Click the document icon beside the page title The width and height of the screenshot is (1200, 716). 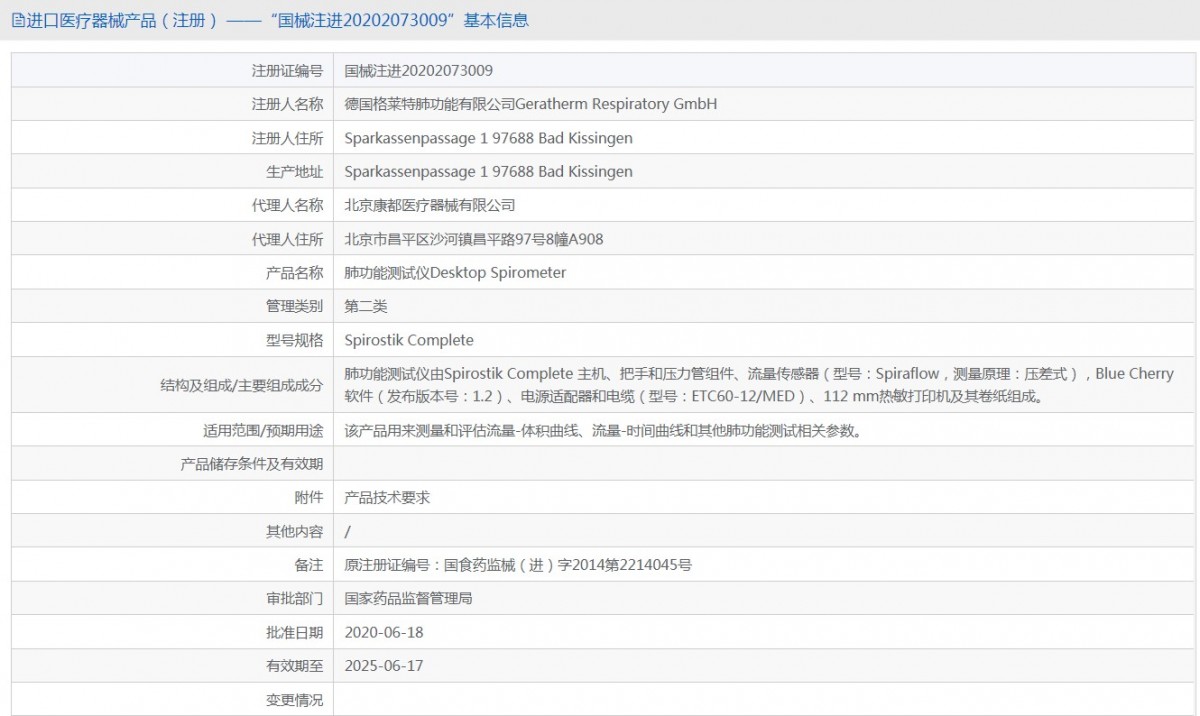tap(17, 20)
